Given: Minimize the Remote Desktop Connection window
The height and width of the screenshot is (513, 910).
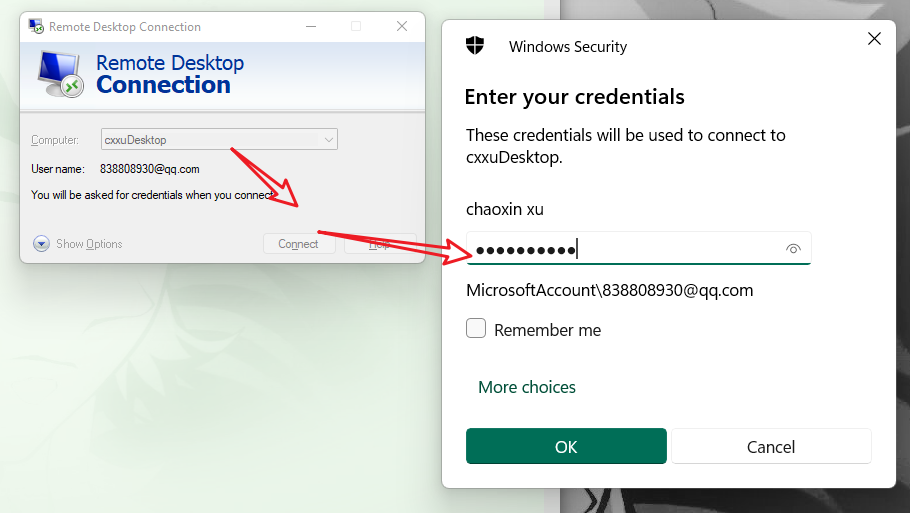Looking at the screenshot, I should (311, 26).
